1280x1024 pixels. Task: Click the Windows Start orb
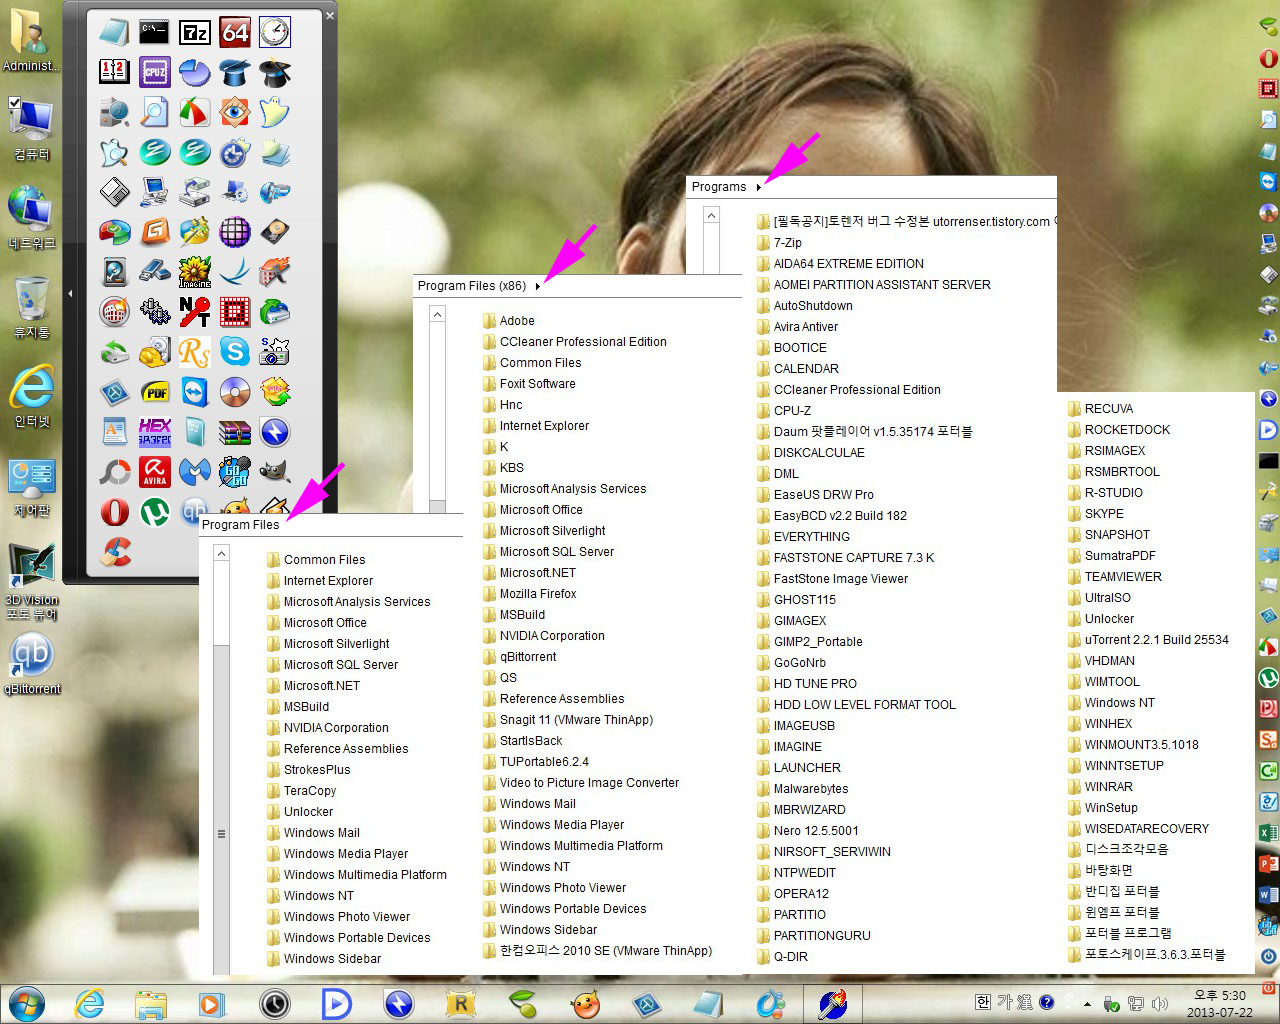26,1003
